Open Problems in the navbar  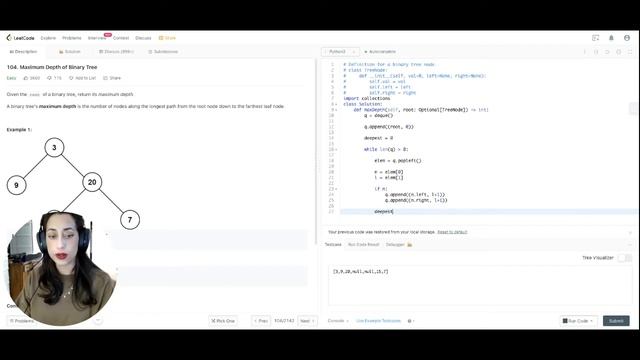(x=72, y=38)
